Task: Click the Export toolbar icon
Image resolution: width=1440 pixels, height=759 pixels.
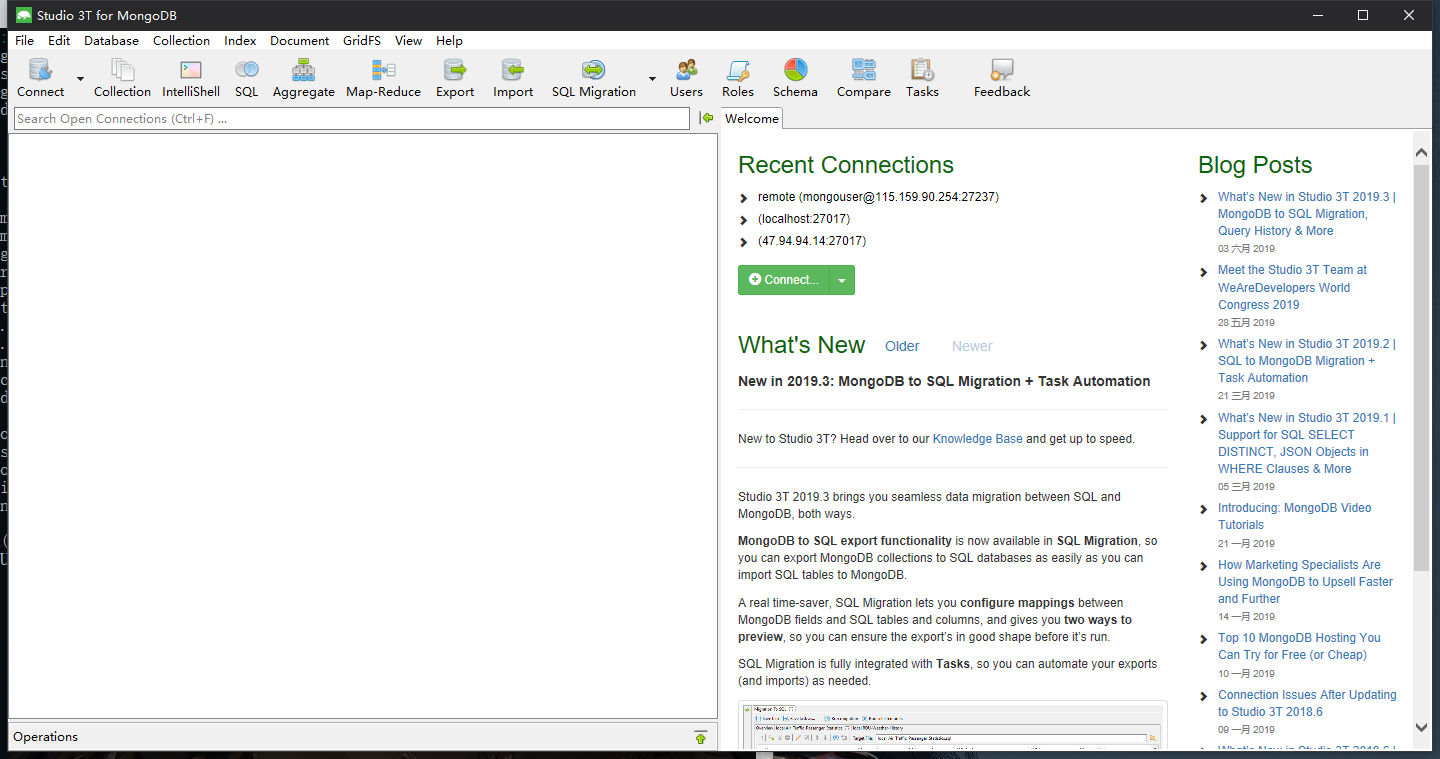Action: pos(455,70)
